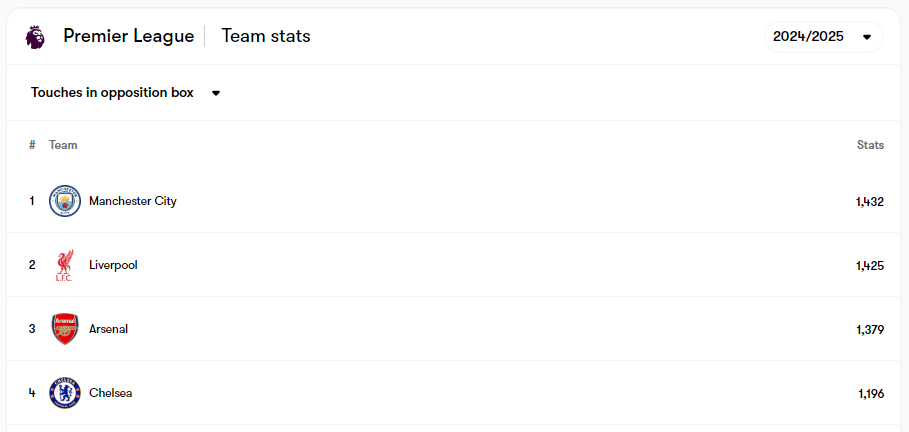
Task: Click the Team column header
Action: (x=63, y=145)
